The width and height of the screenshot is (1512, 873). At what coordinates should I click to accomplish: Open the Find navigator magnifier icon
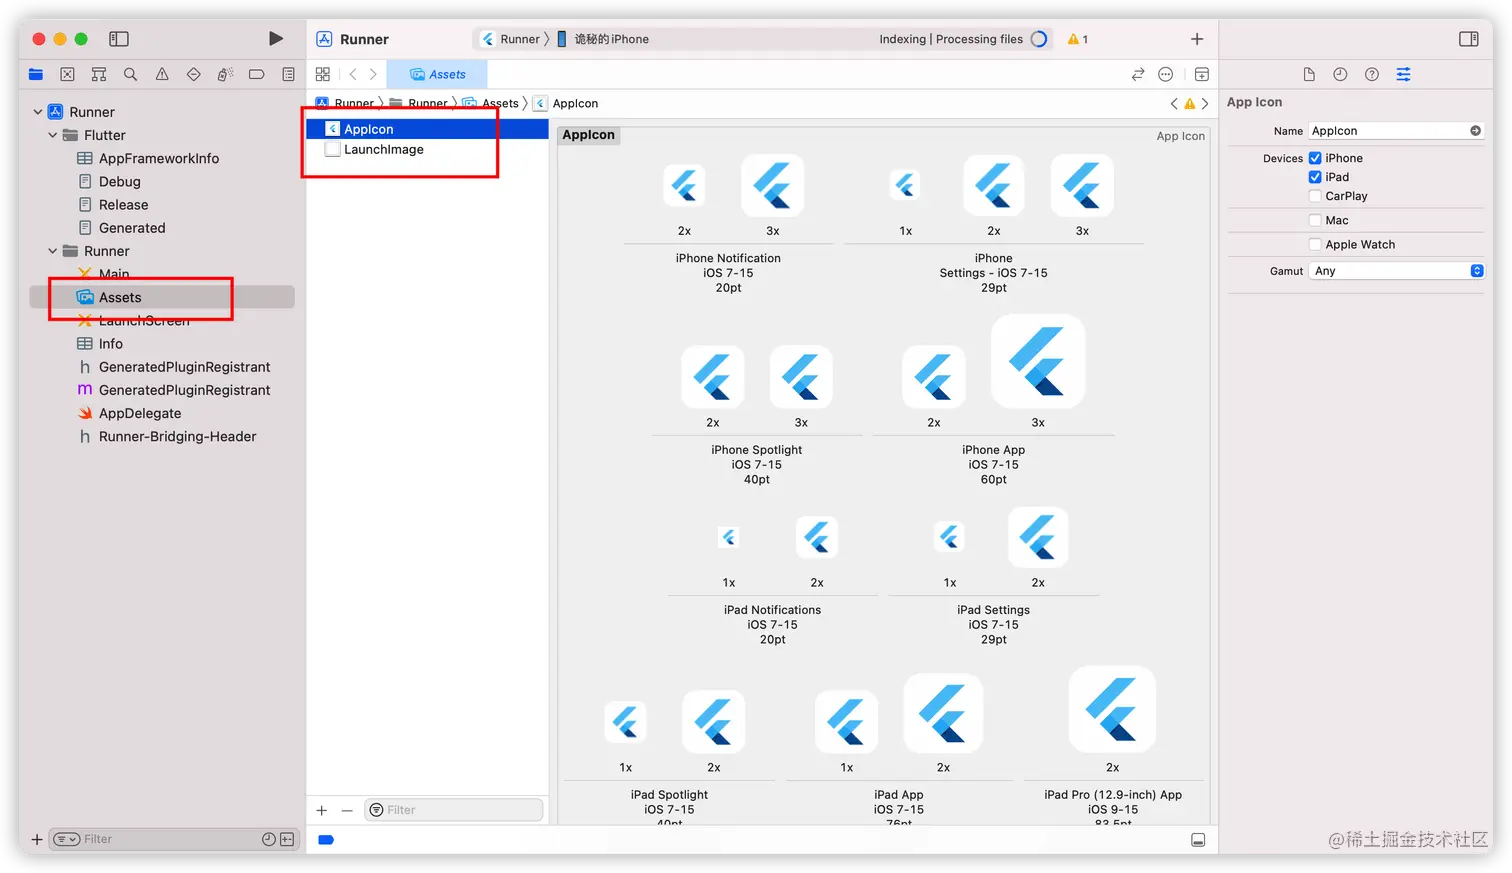pyautogui.click(x=130, y=74)
